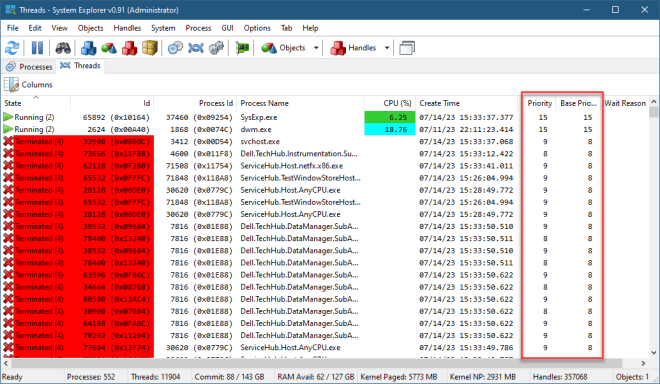Open the View menu
The height and width of the screenshot is (384, 660).
[x=59, y=28]
